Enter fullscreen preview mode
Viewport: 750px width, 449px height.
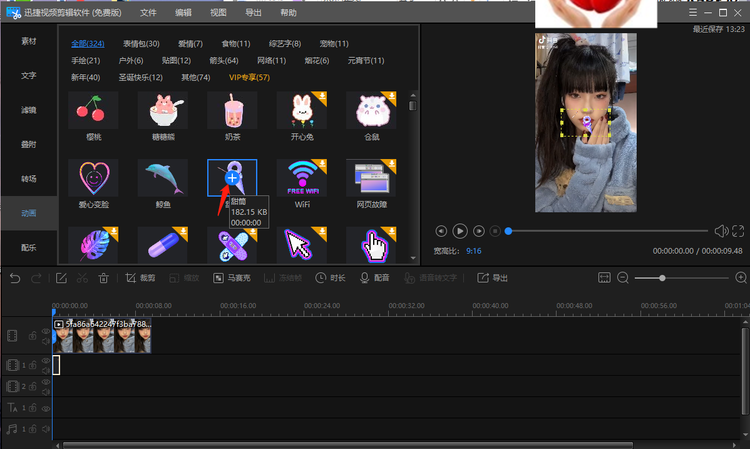click(x=738, y=231)
